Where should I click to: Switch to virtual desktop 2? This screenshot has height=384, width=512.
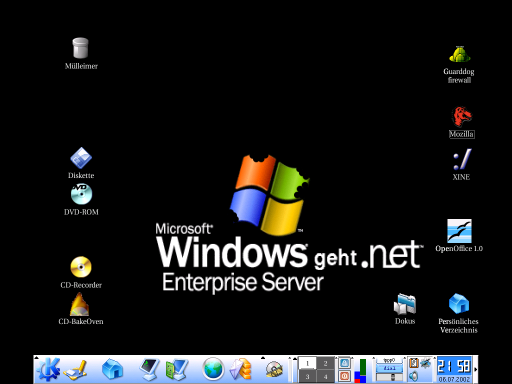click(325, 363)
